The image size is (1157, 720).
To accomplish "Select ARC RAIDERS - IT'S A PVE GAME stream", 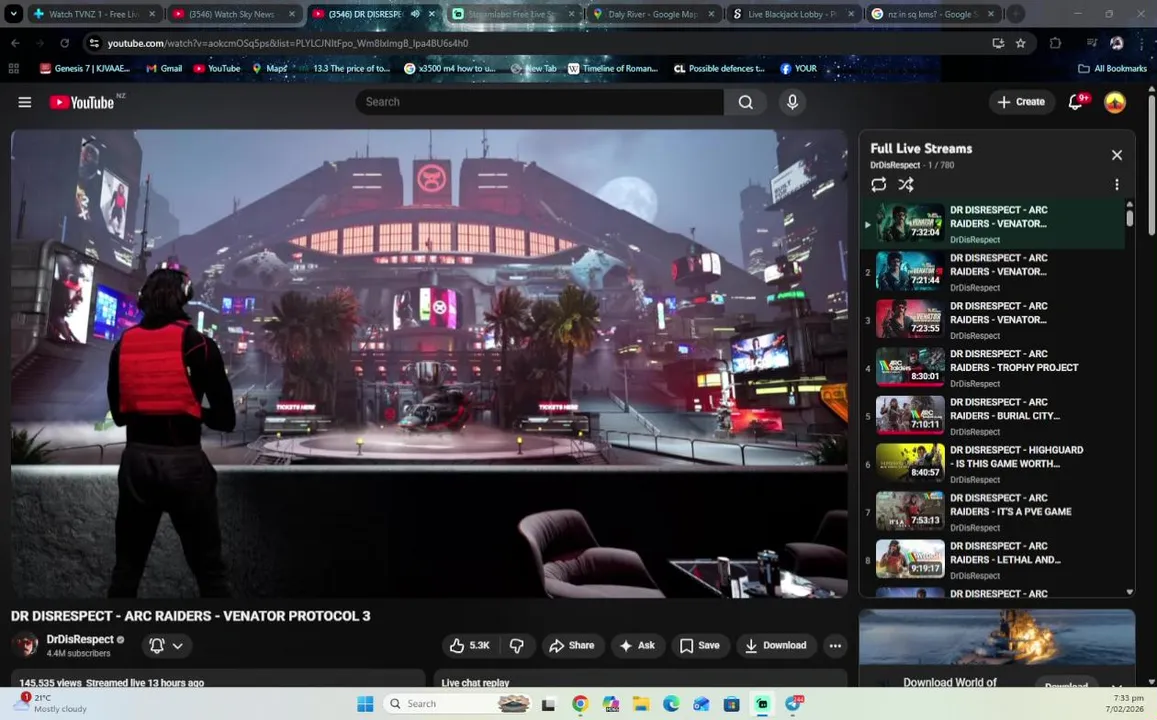I will click(993, 512).
